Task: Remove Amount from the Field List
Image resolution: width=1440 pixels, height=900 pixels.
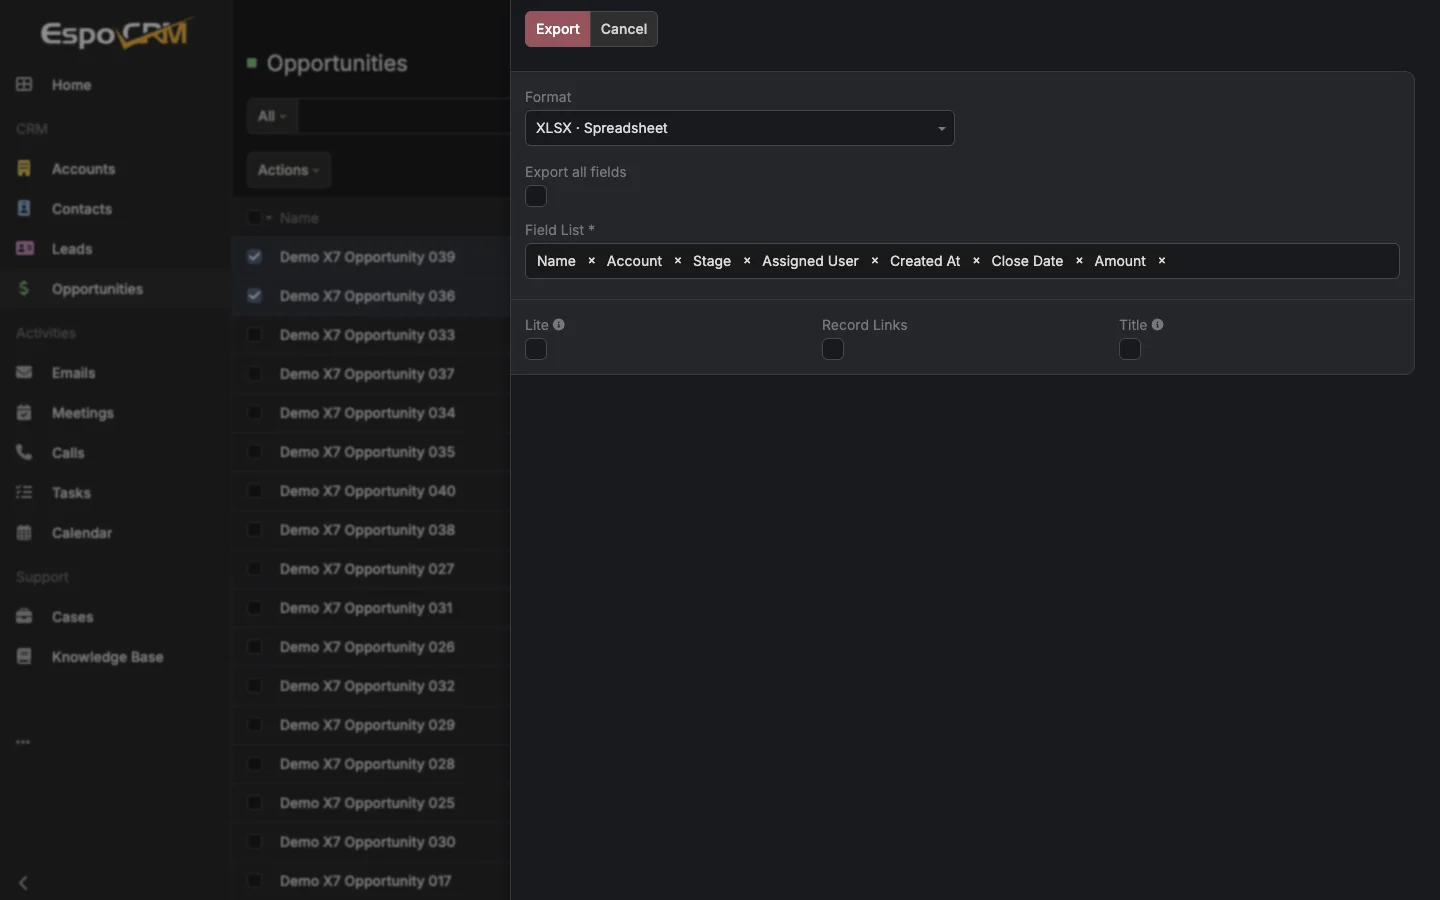Action: (x=1162, y=261)
